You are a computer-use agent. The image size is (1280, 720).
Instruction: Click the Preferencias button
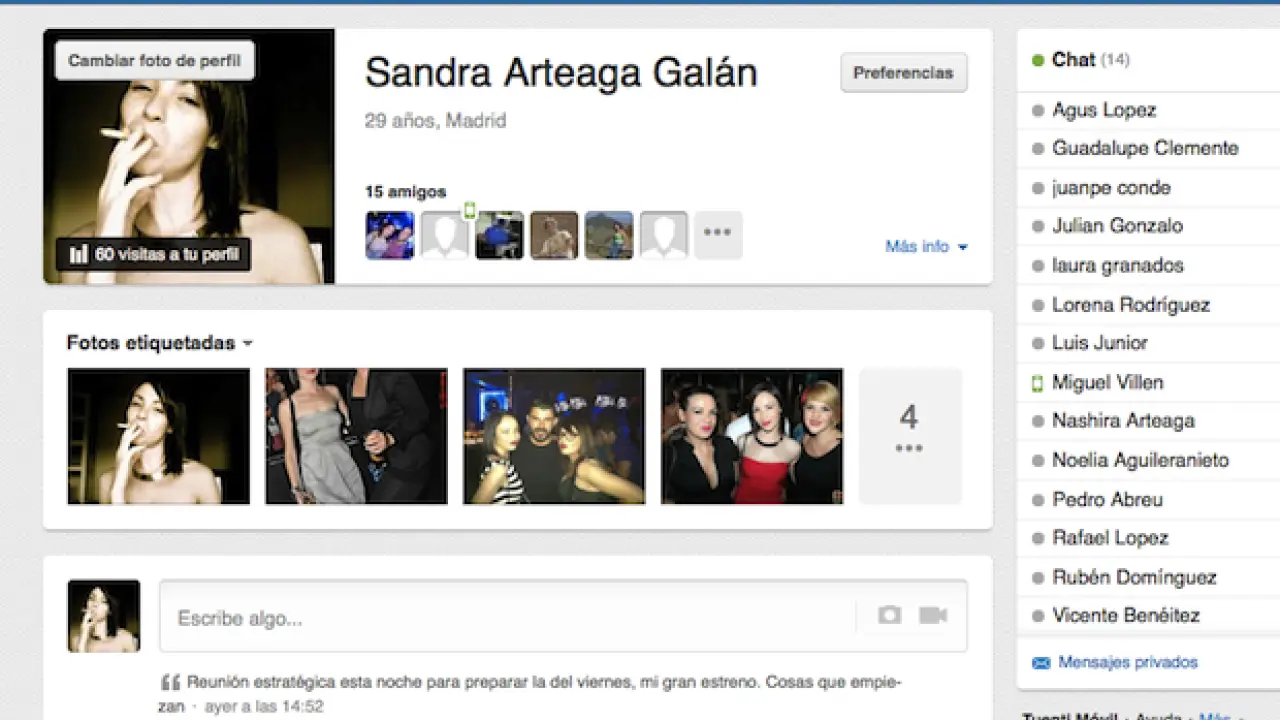coord(903,73)
